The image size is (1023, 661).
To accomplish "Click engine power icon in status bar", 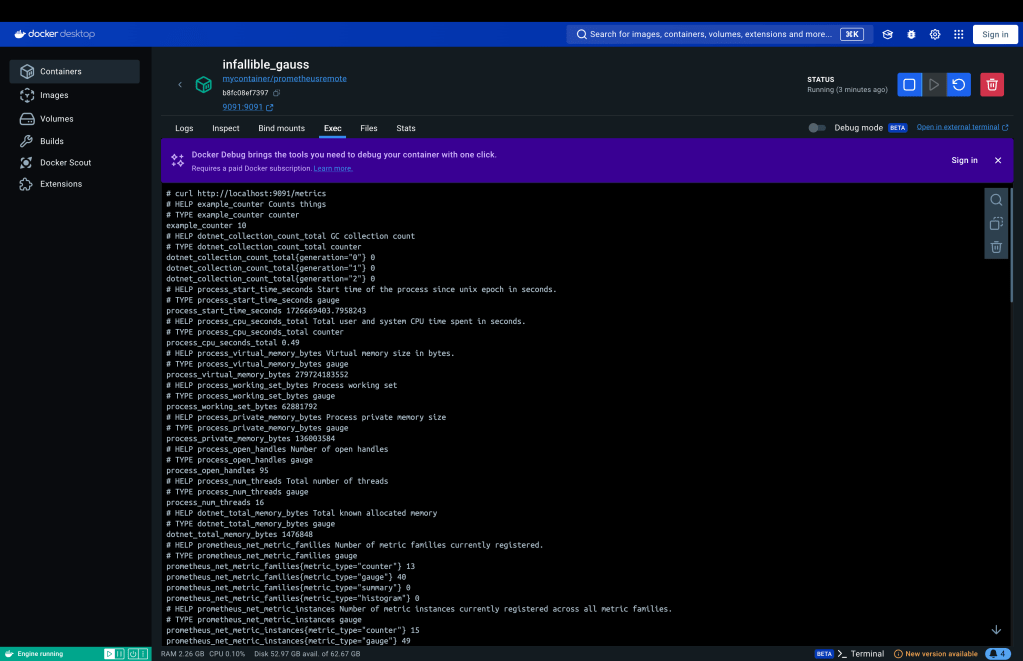I will point(132,654).
